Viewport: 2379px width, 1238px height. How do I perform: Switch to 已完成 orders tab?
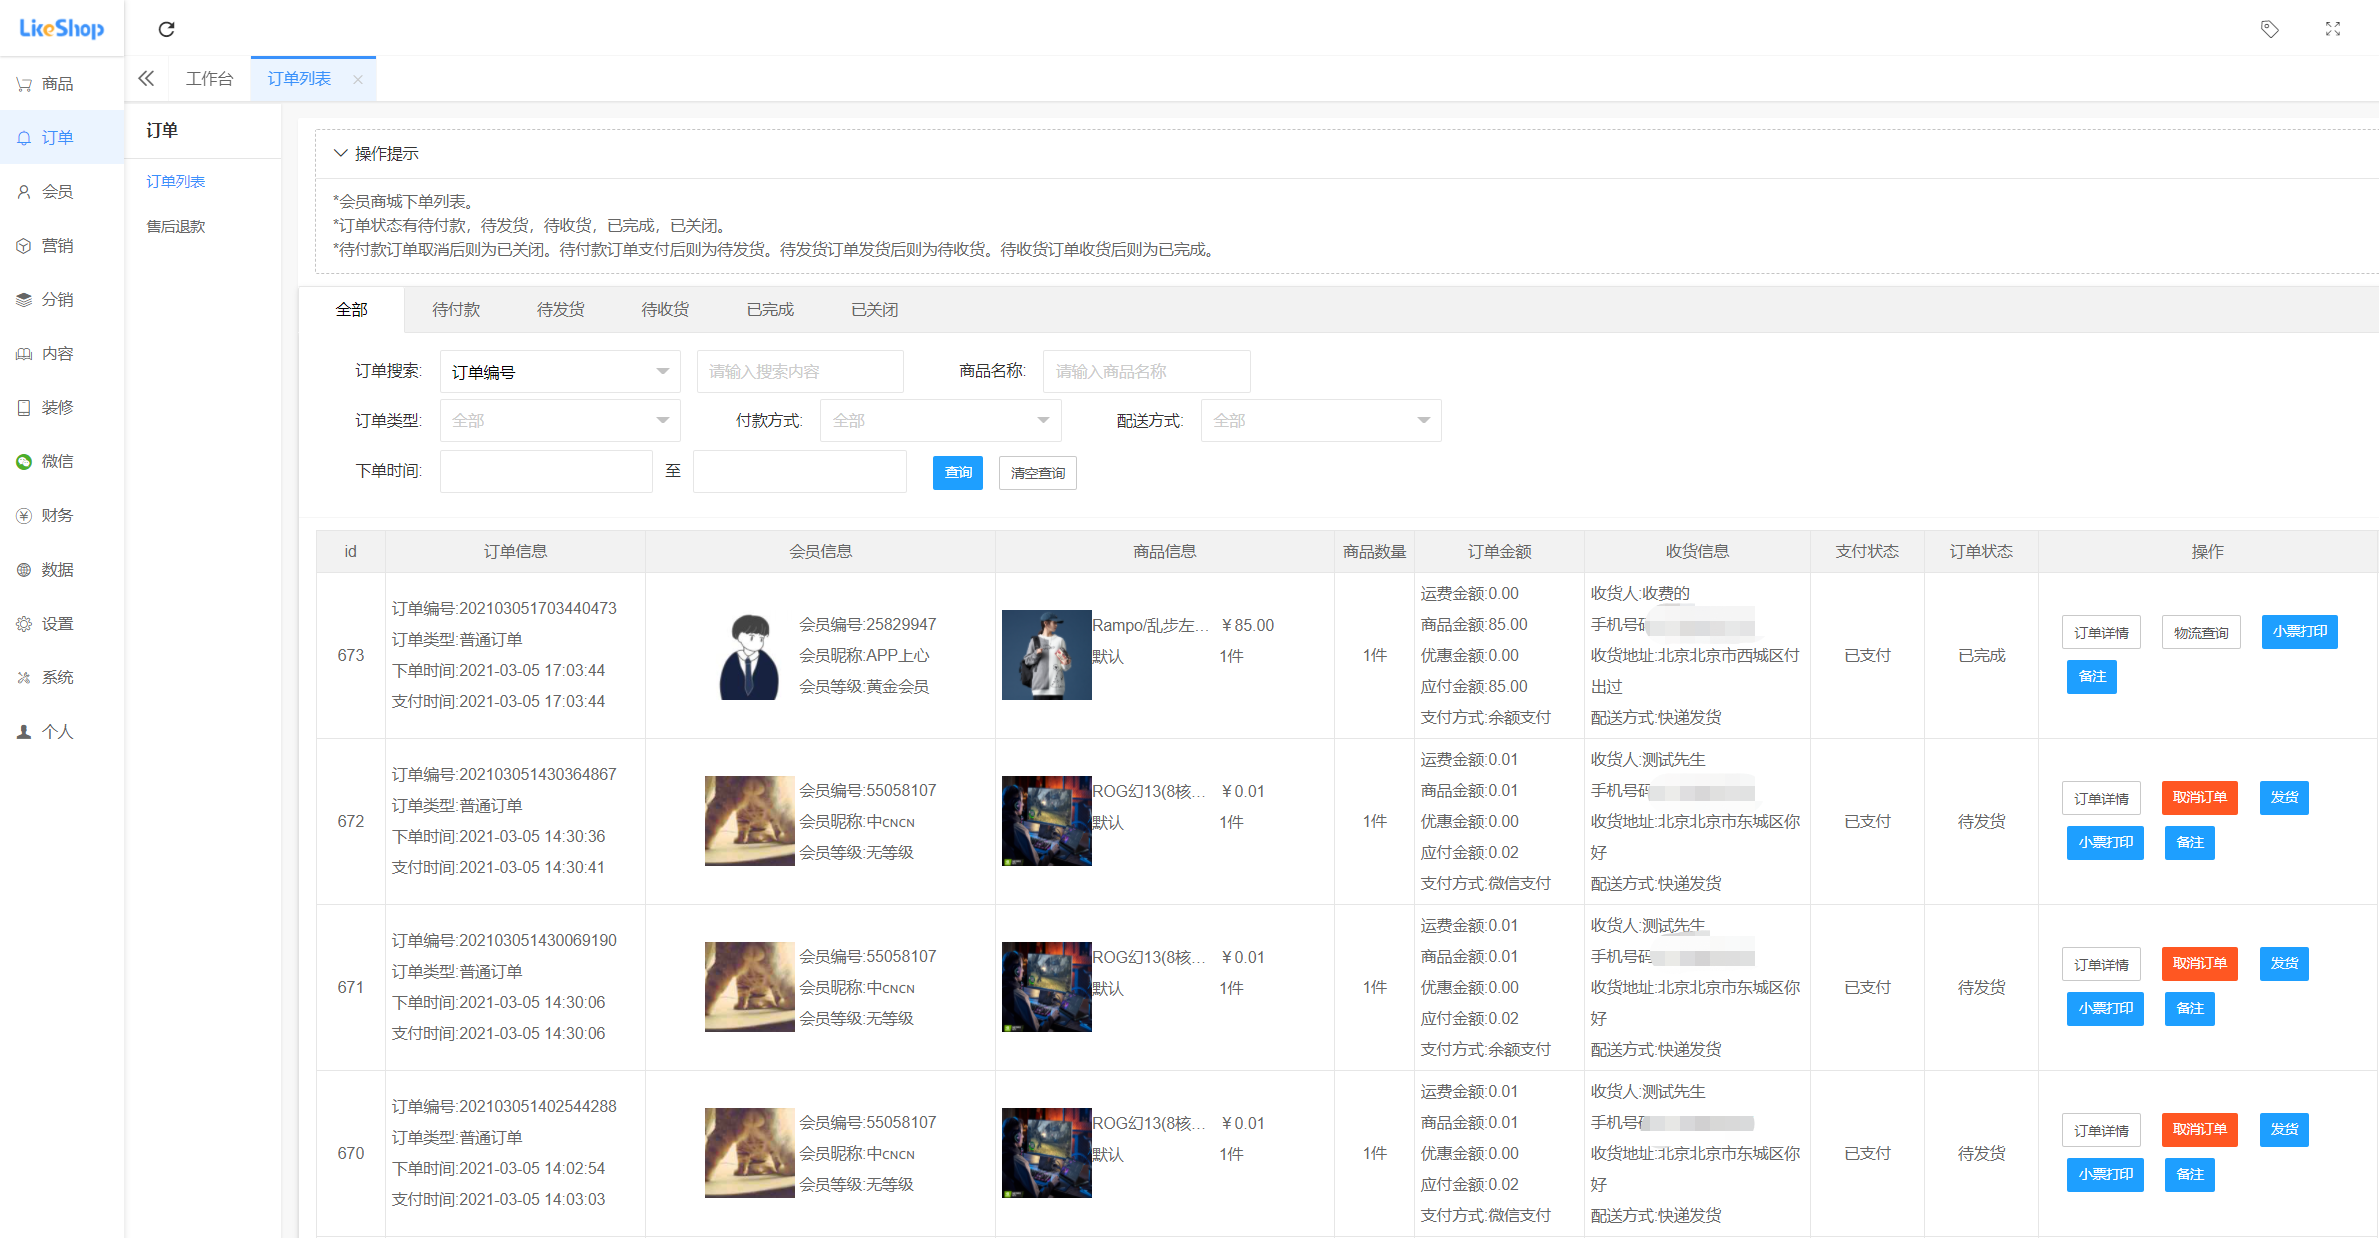tap(769, 310)
